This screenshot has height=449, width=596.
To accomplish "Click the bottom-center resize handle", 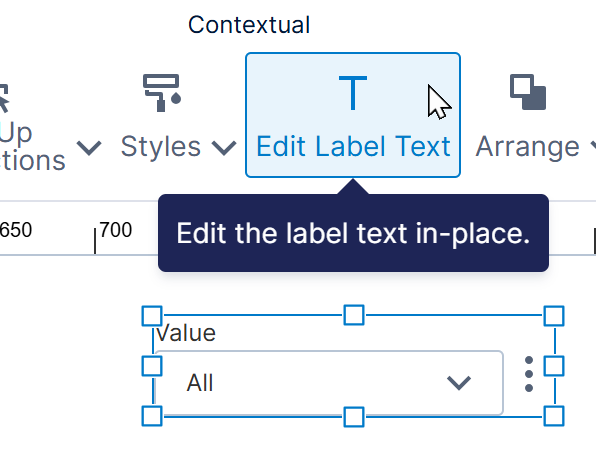I will pos(354,417).
